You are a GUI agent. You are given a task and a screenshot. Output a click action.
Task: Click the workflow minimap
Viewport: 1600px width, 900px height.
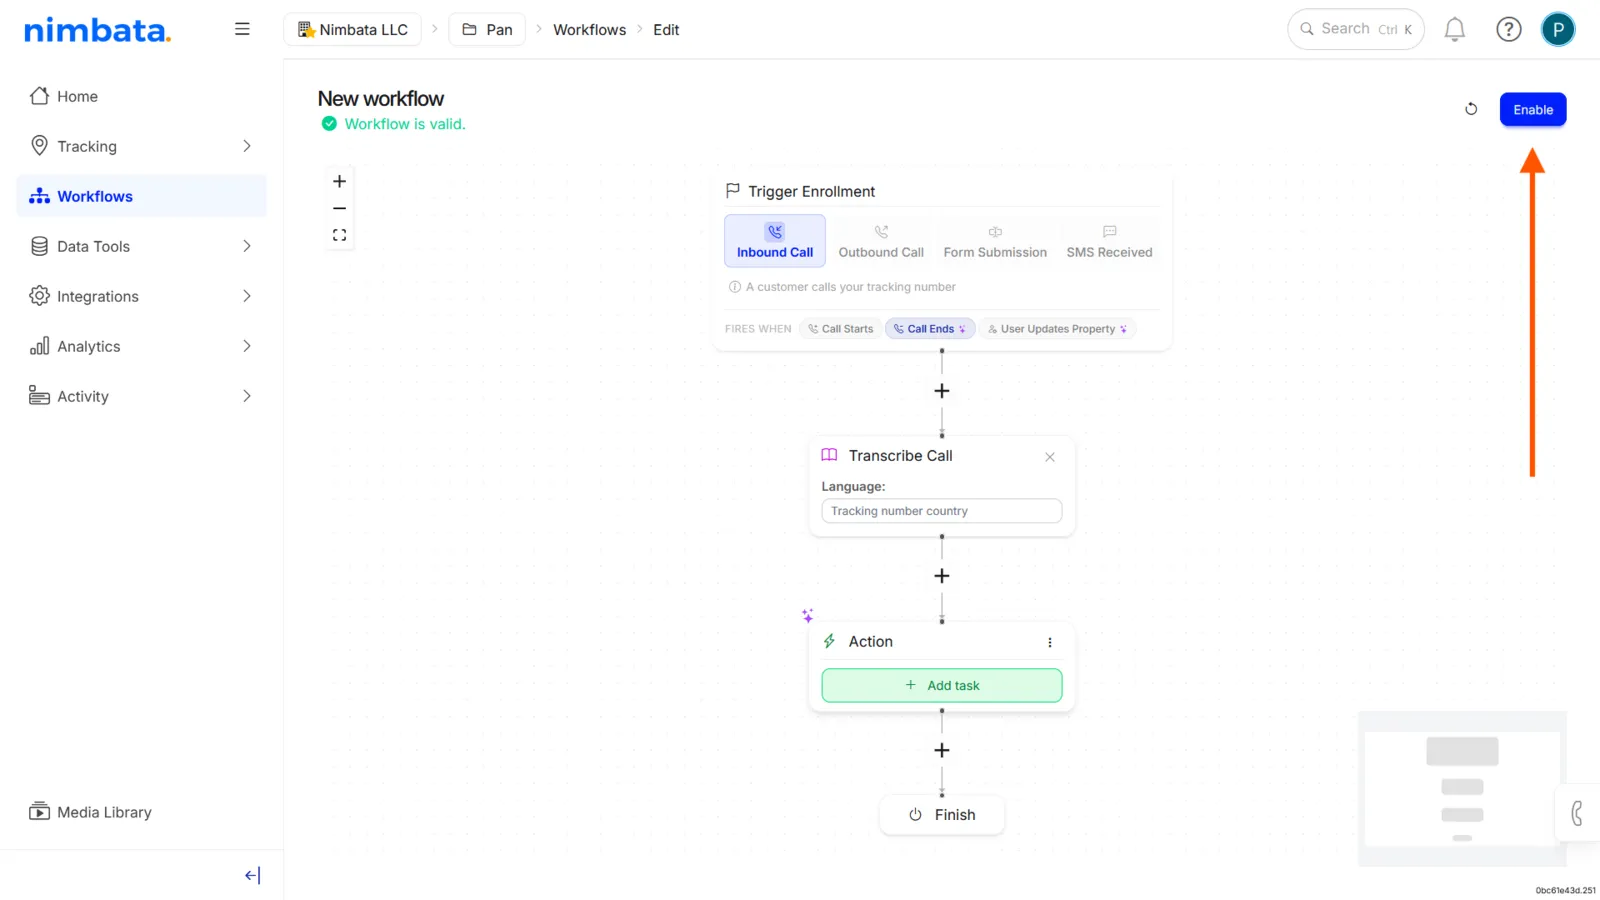coord(1462,788)
